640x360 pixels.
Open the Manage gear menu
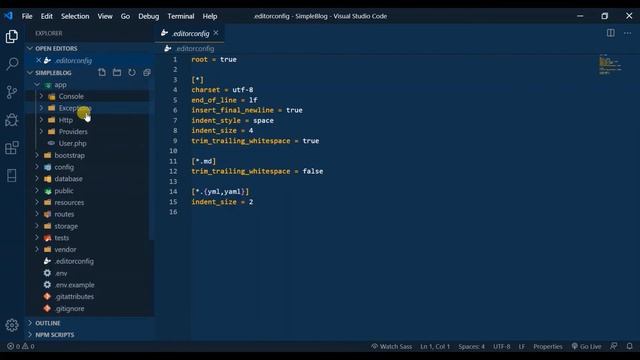click(12, 325)
